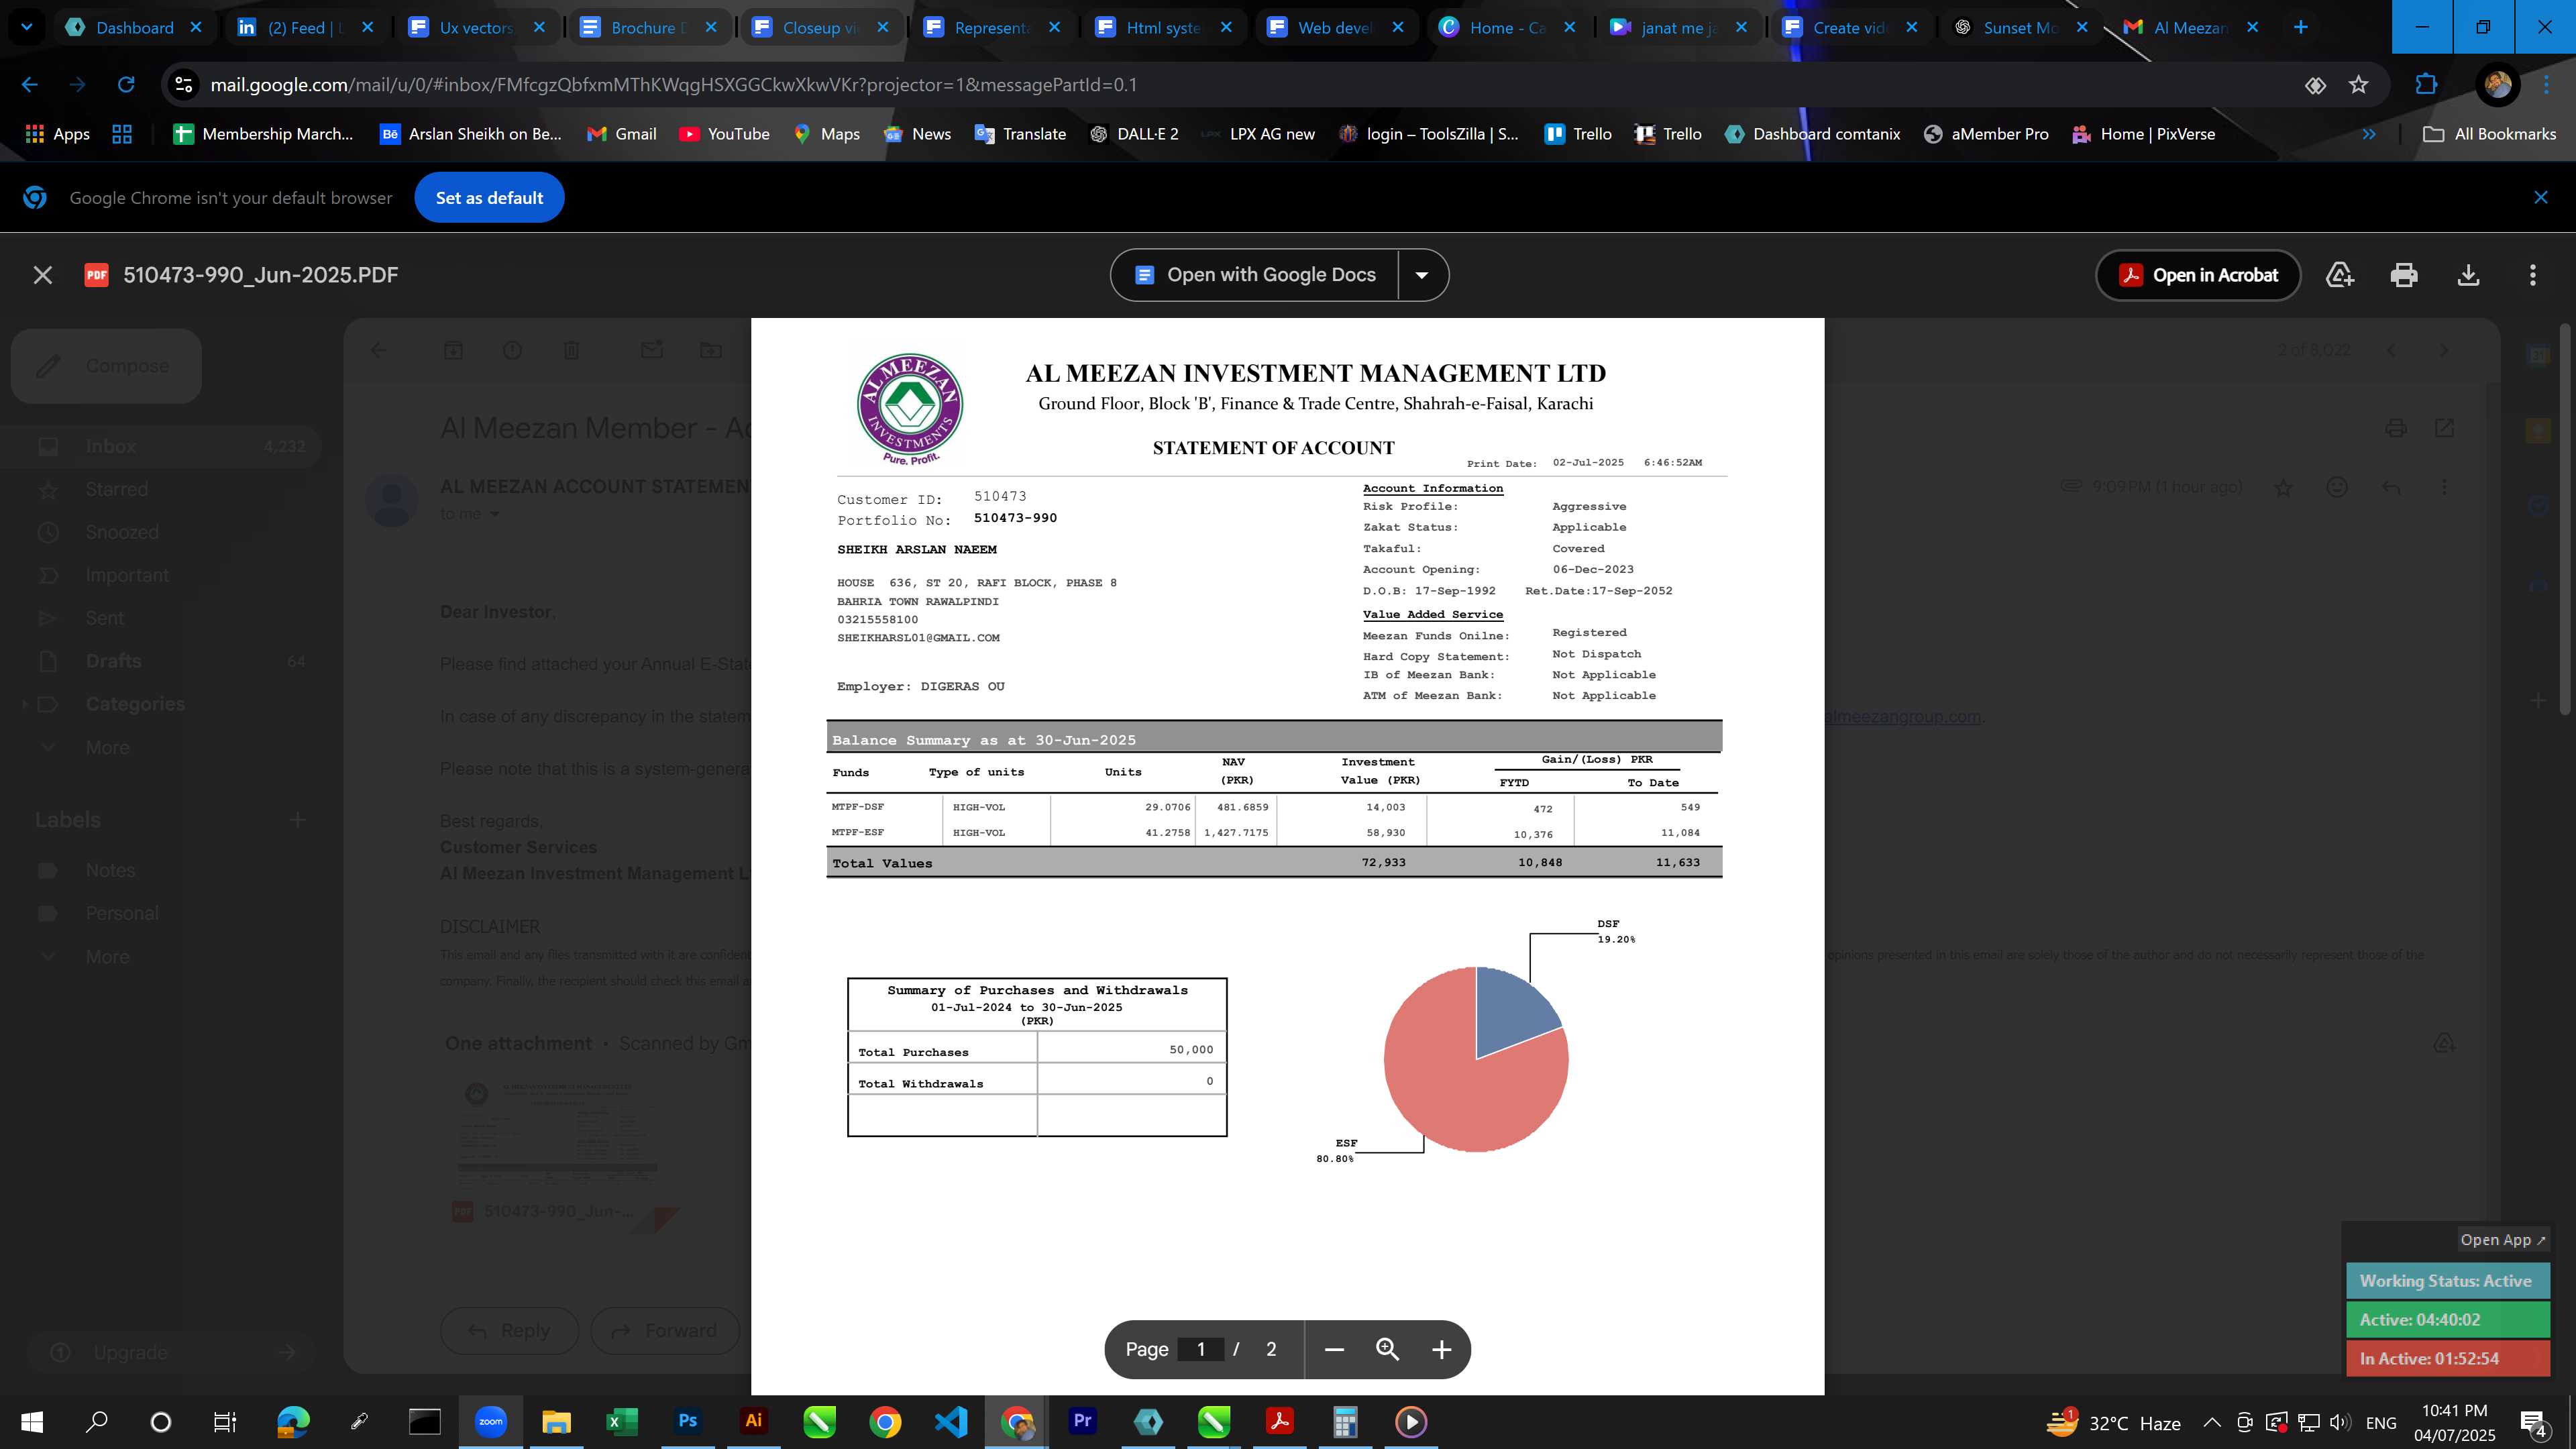Add the PDF to Google Drive
Screen dimensions: 2576x1449
(x=2340, y=275)
